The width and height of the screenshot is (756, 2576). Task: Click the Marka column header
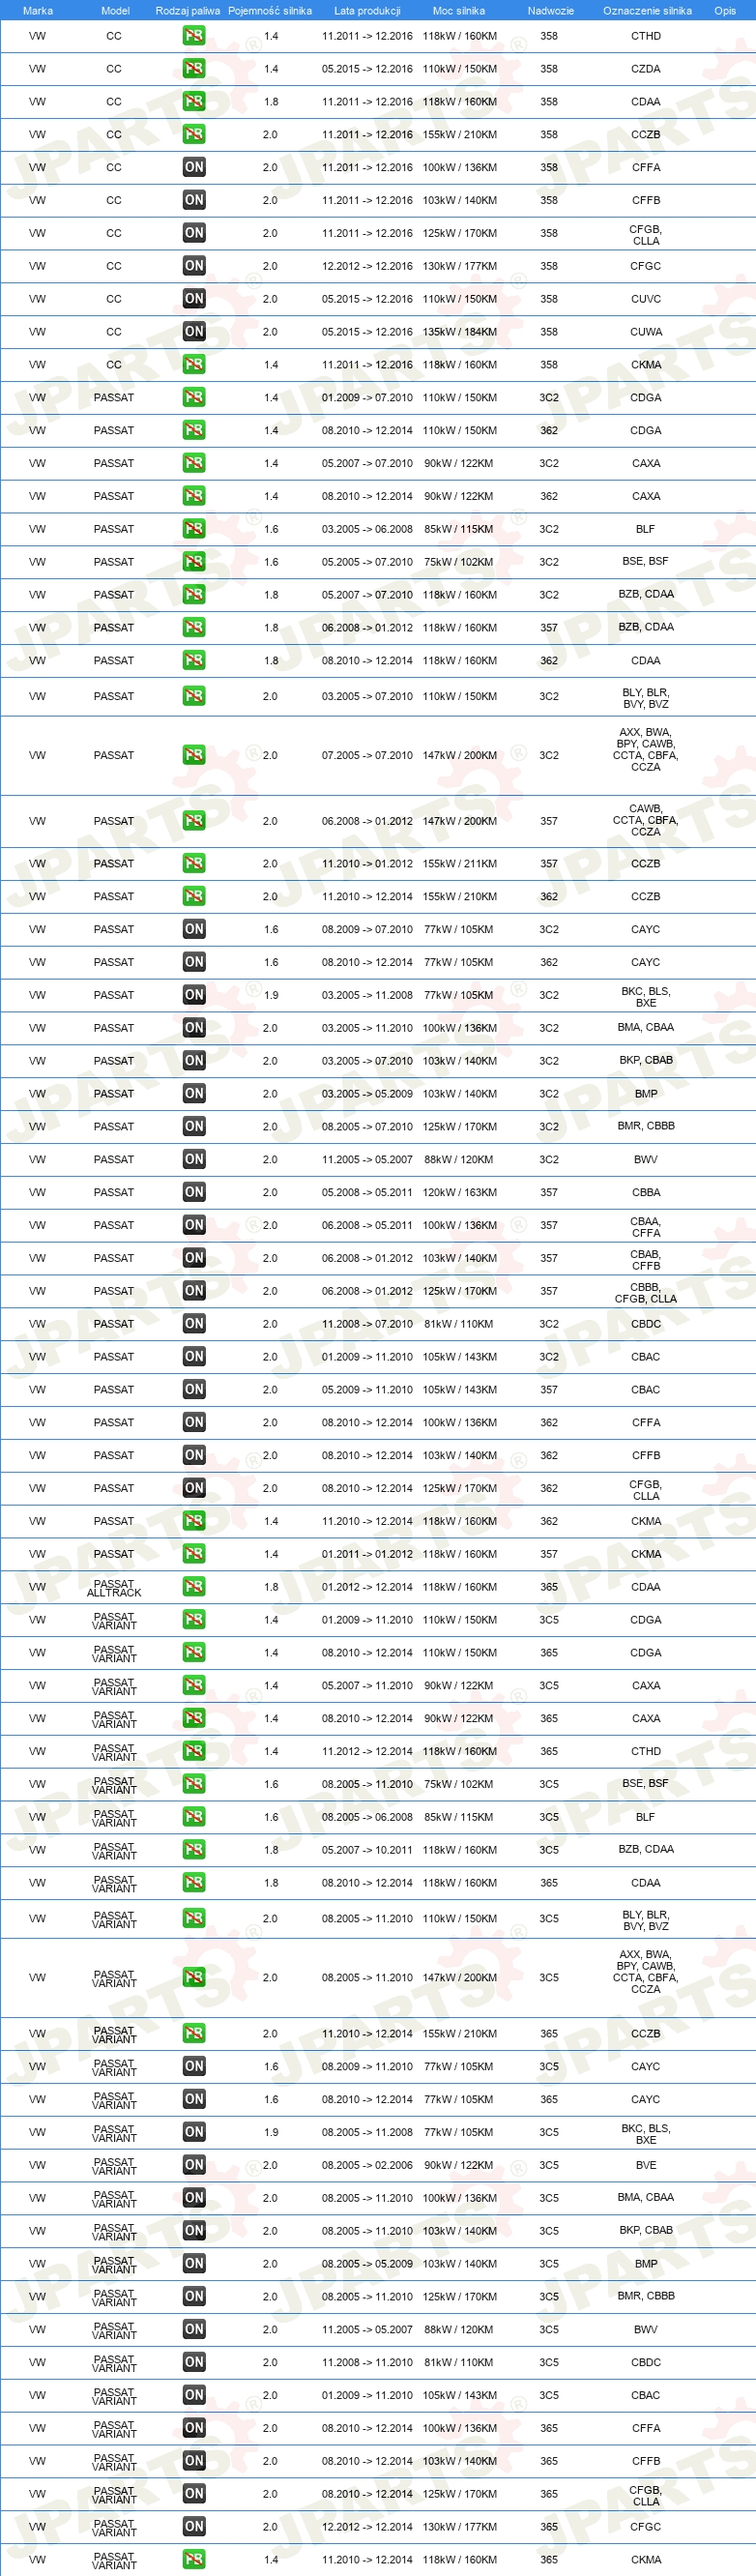point(37,11)
